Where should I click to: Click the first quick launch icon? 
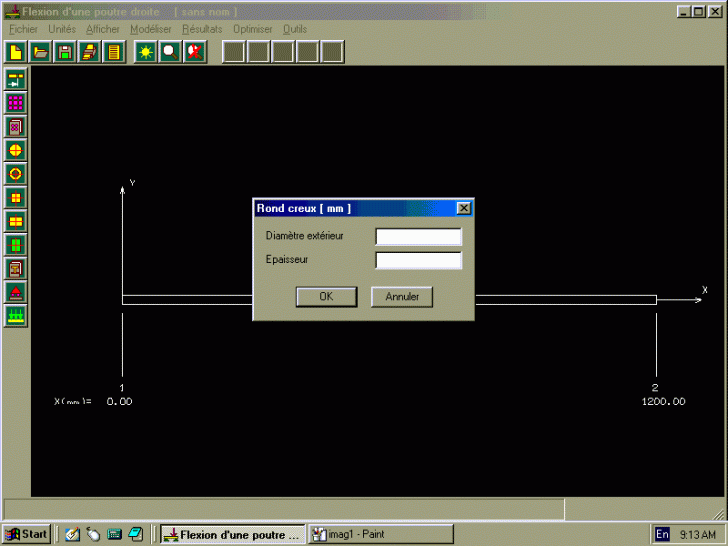(72, 534)
